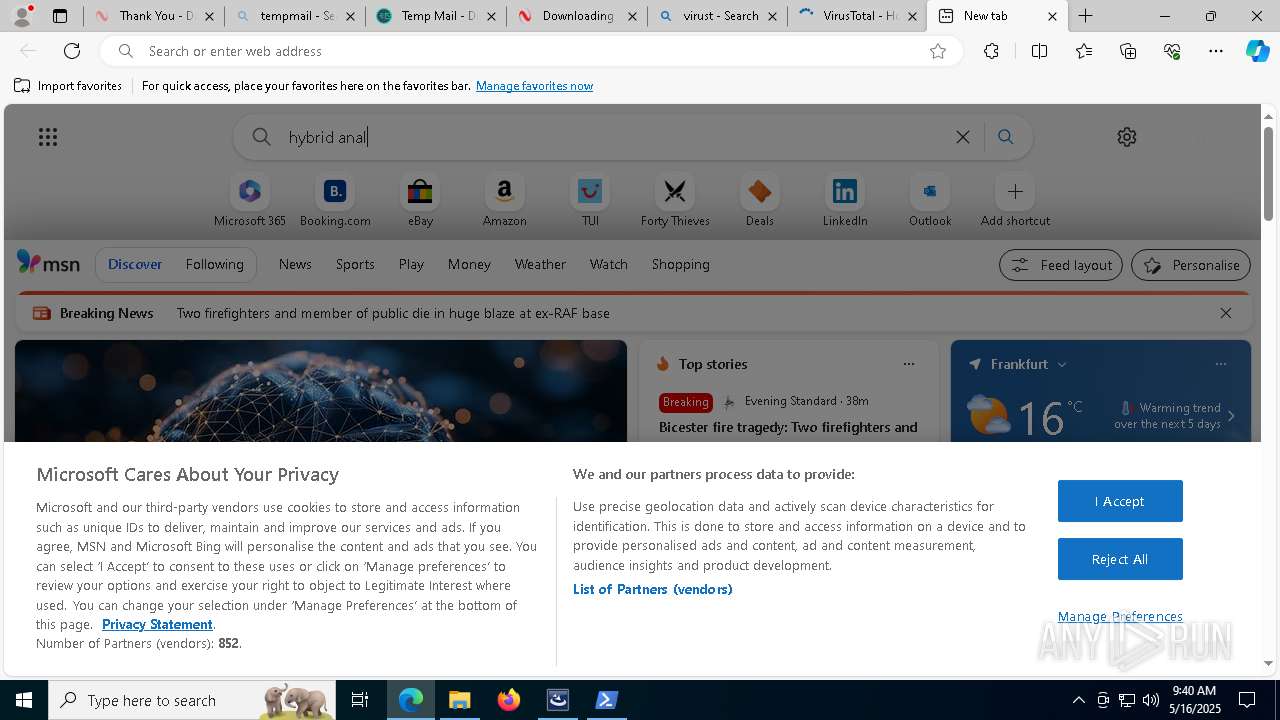Open Top stories more options menu

[x=909, y=364]
